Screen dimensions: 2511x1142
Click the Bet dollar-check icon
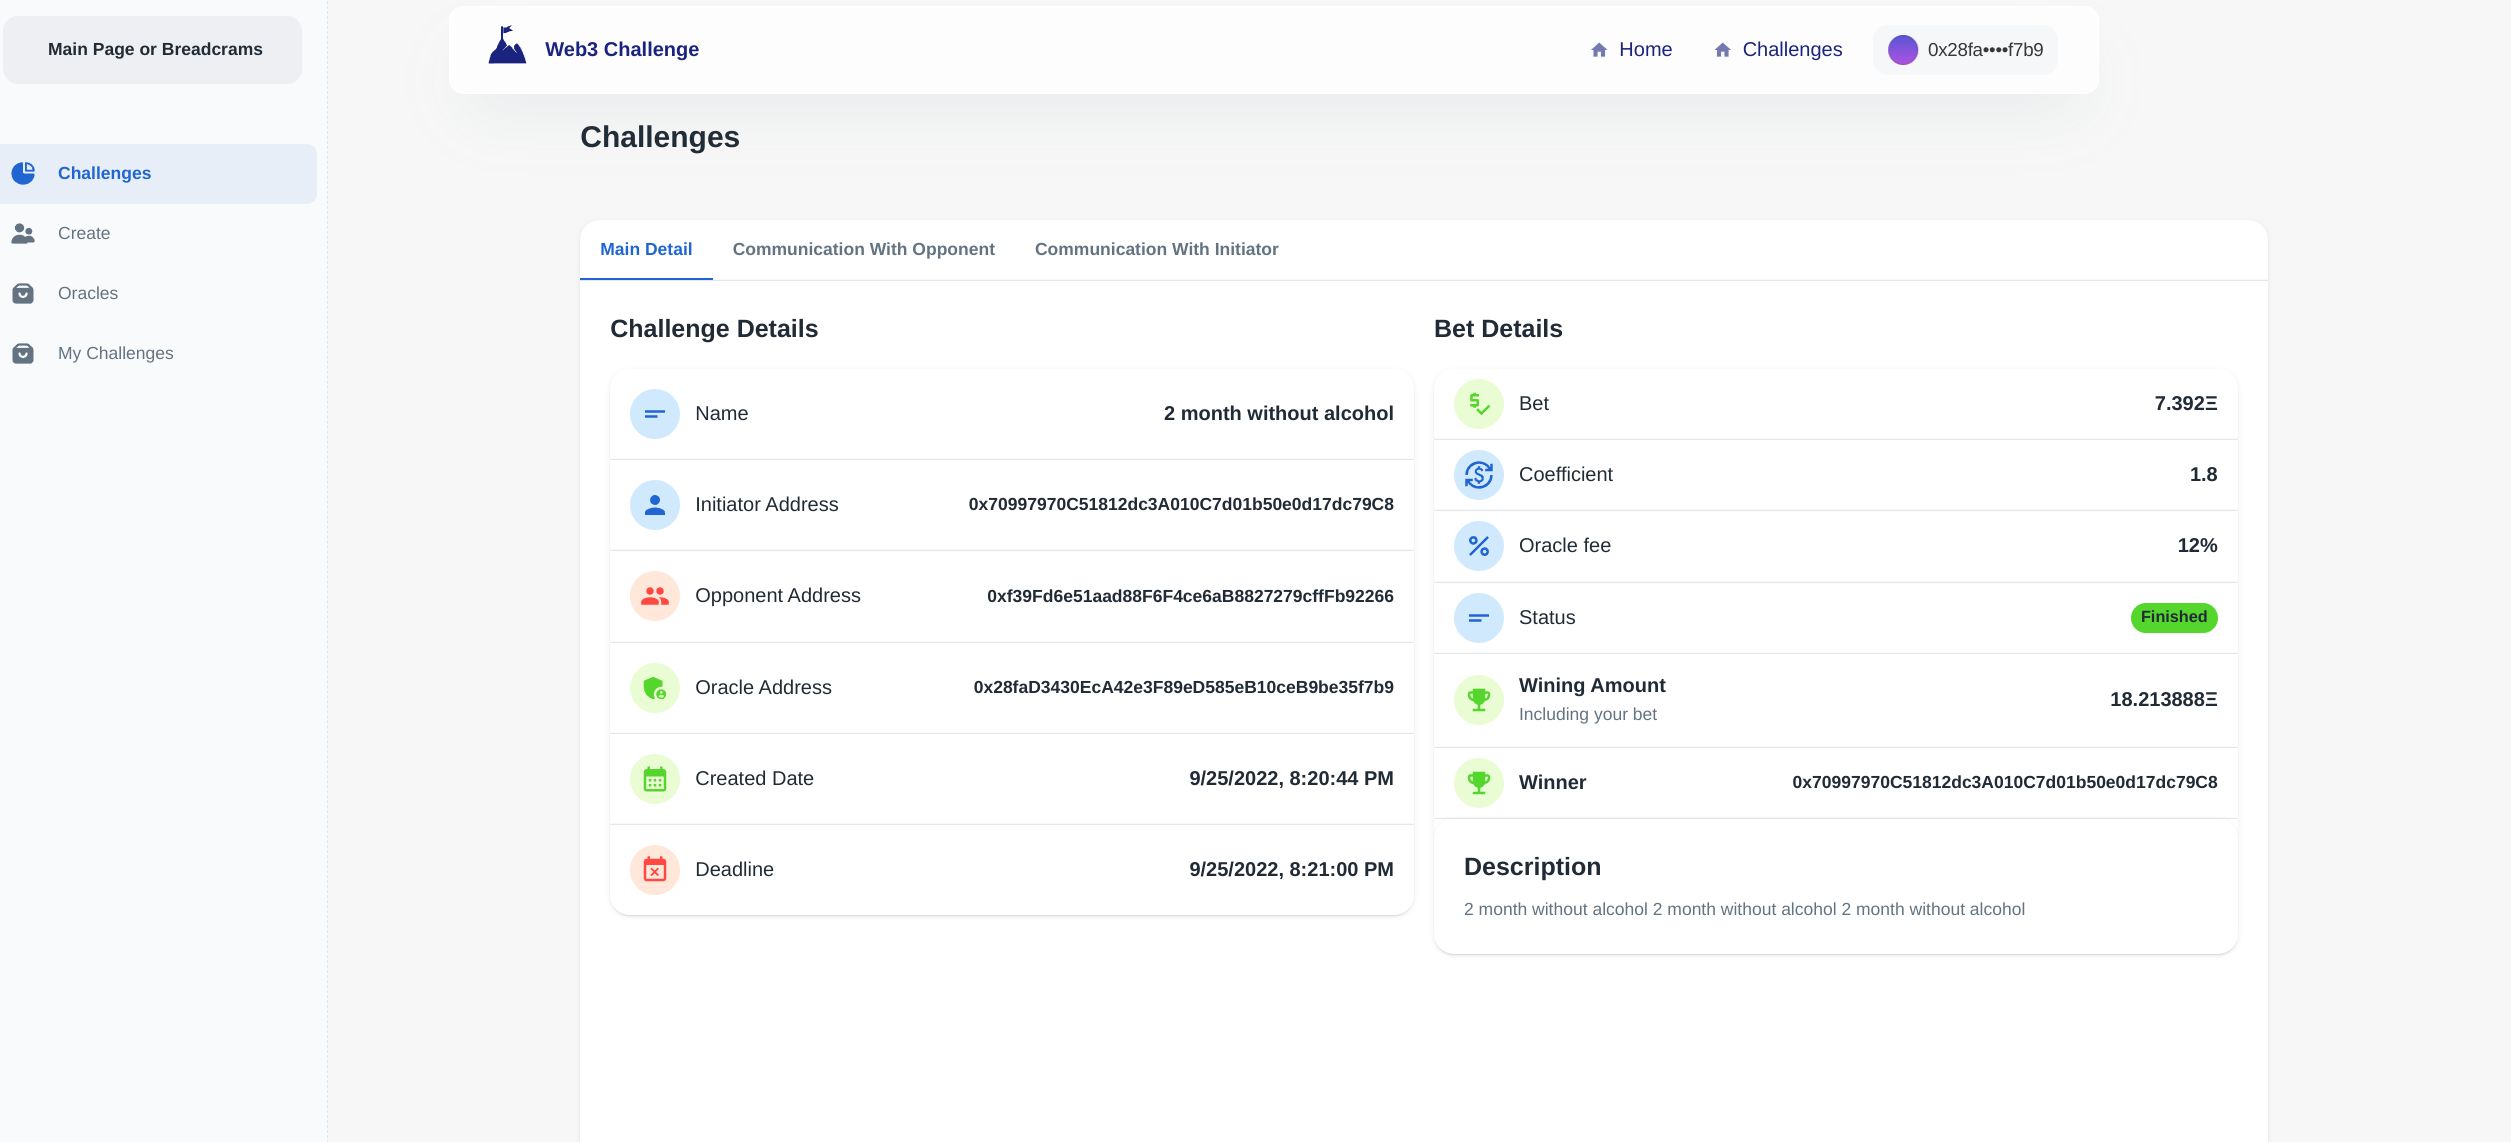click(1479, 404)
